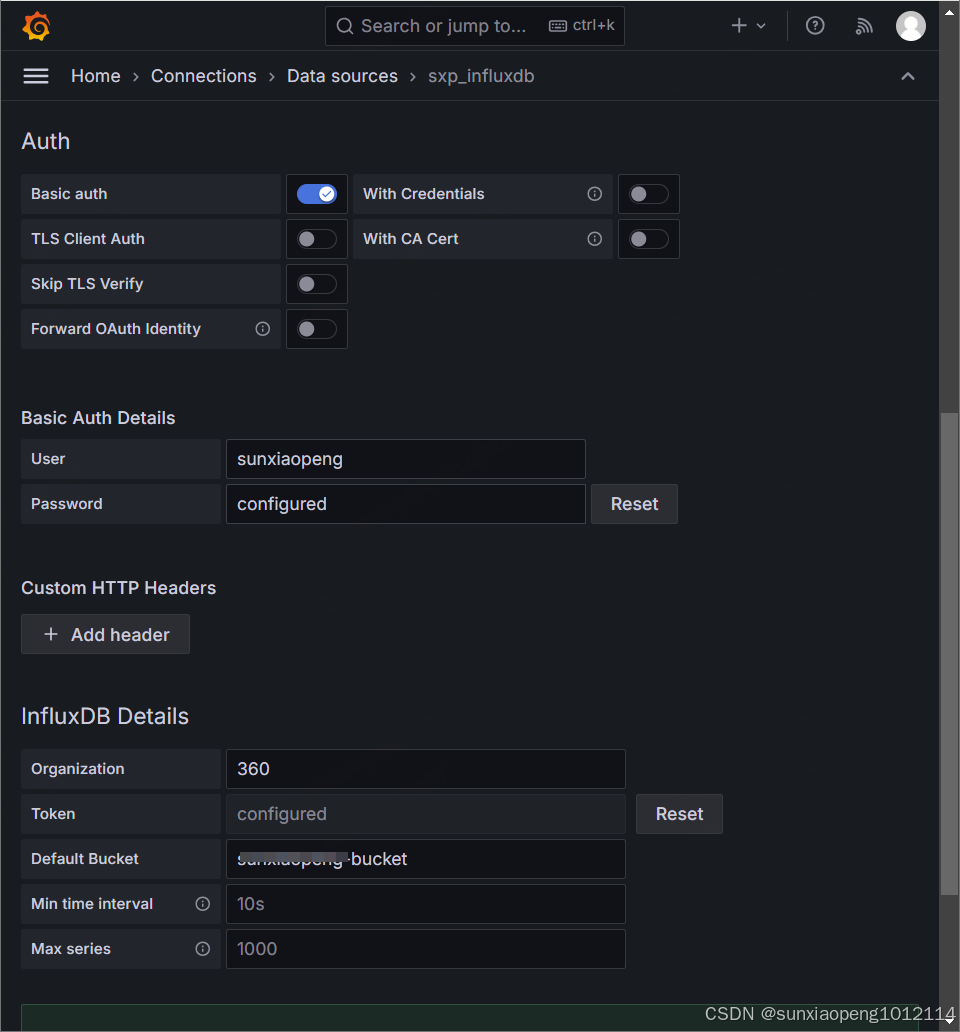This screenshot has height=1032, width=960.
Task: Click the InfluxDB Details heading
Action: [105, 716]
